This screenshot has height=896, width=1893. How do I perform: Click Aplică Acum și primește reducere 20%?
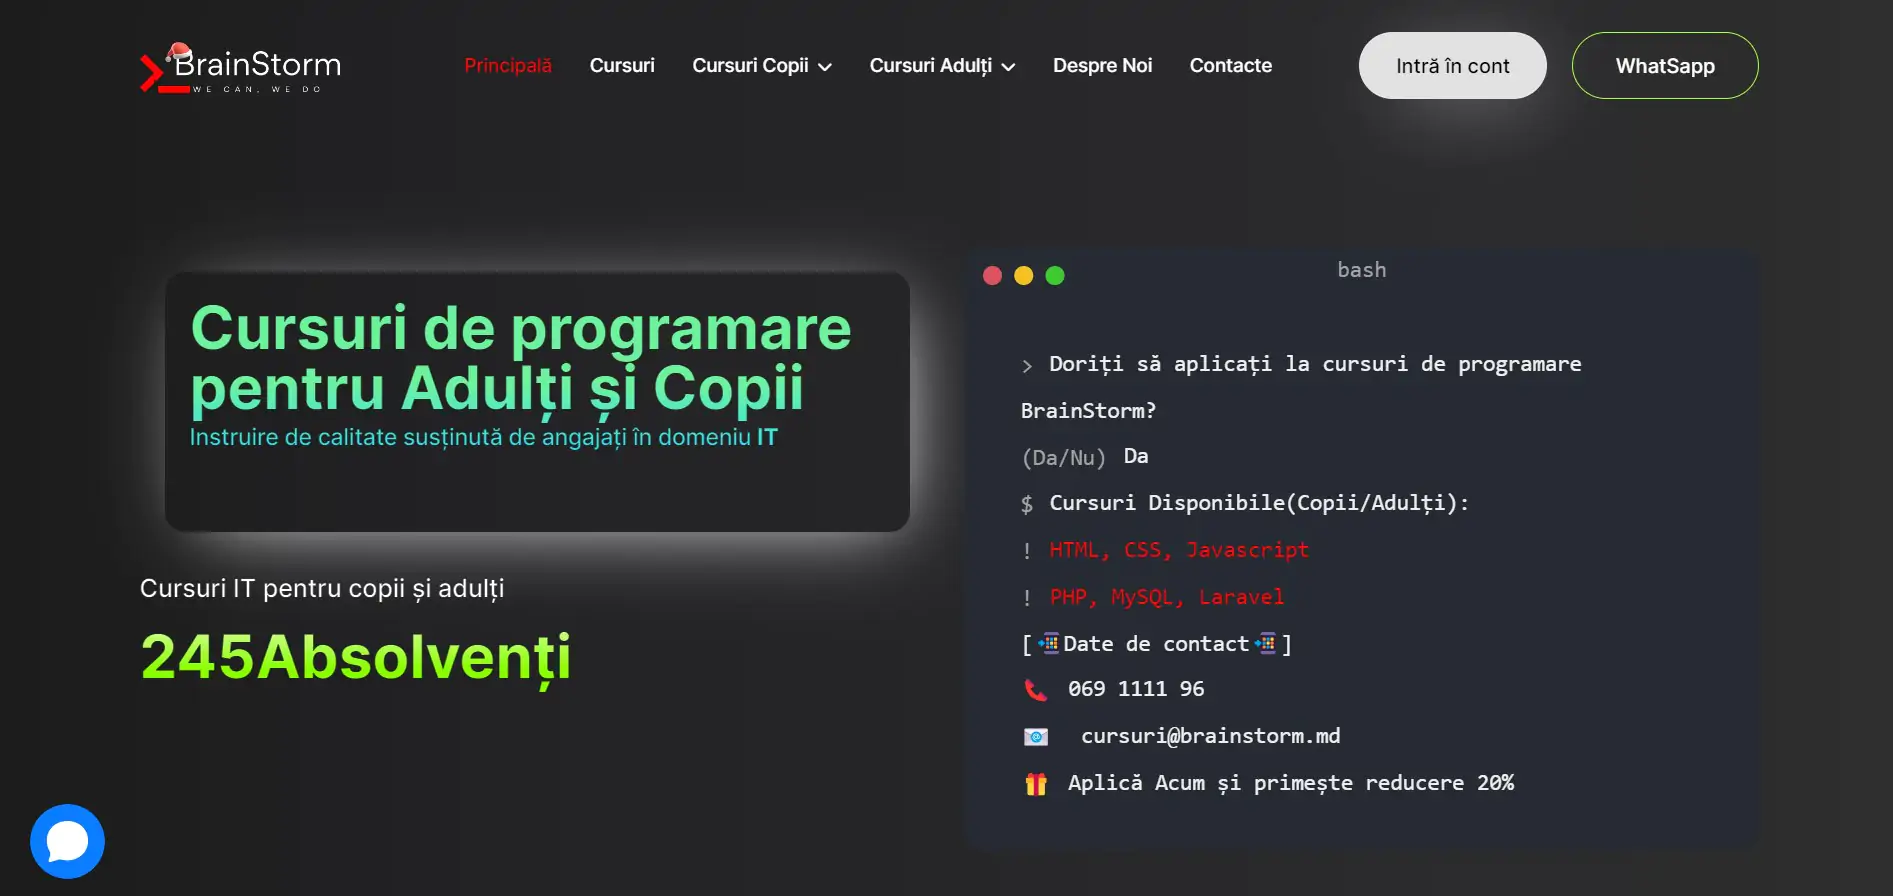coord(1291,783)
